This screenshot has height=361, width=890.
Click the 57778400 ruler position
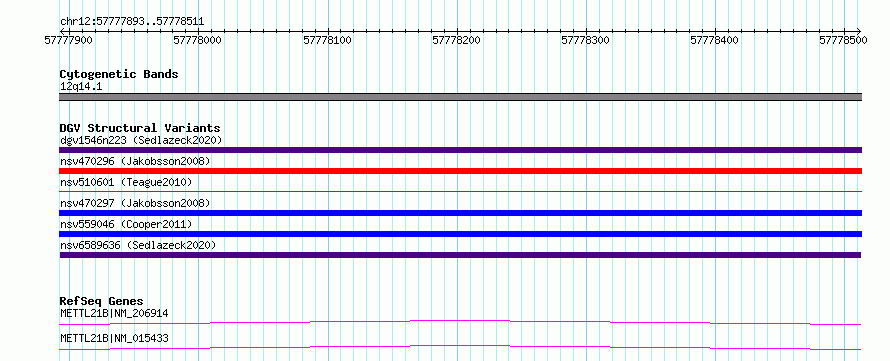coord(715,40)
